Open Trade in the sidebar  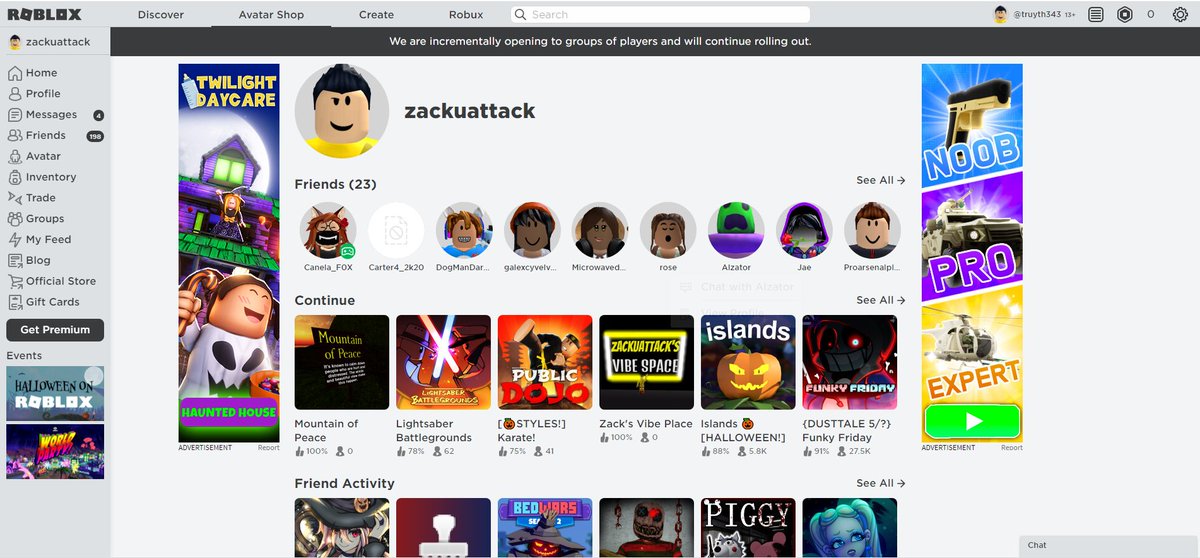pos(32,199)
